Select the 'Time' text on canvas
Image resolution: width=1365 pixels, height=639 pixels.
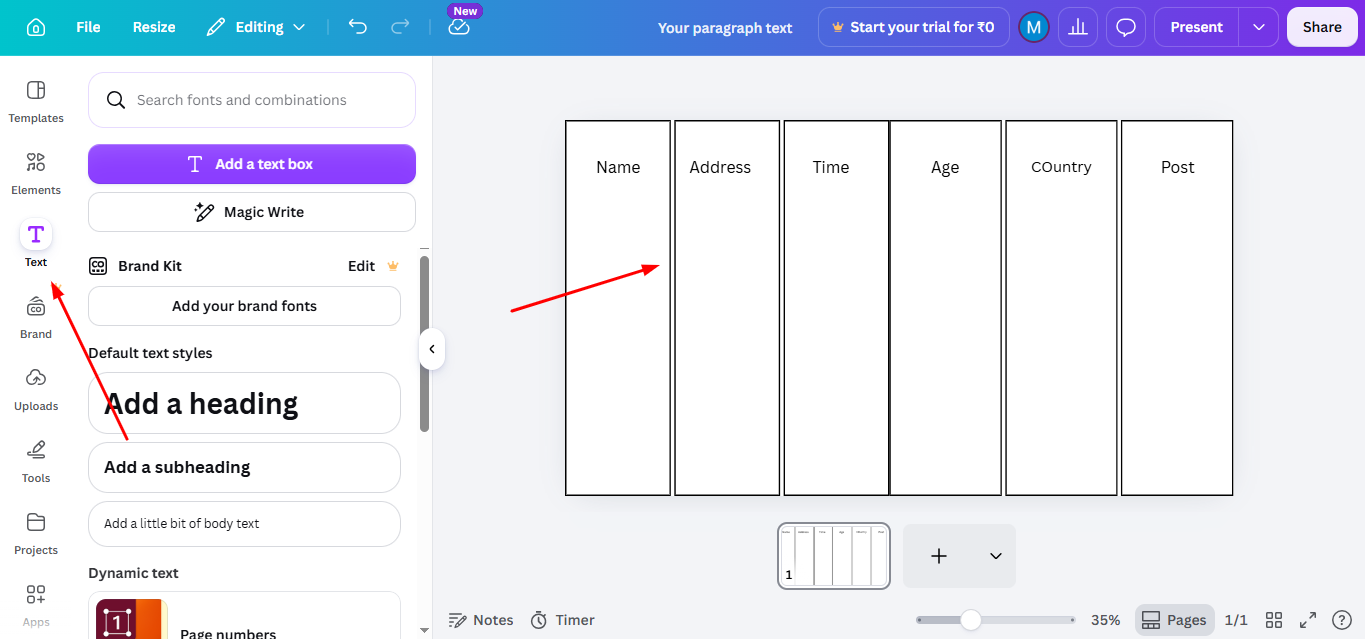click(831, 167)
